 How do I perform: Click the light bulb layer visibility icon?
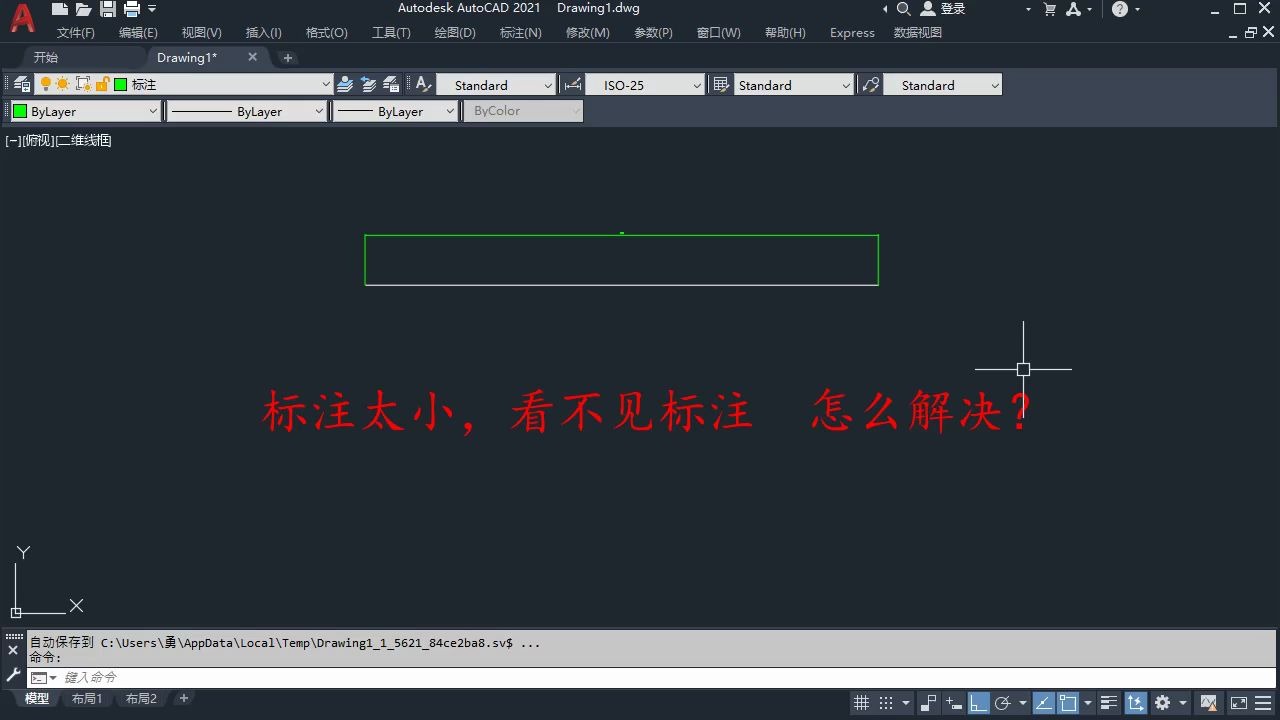click(46, 84)
